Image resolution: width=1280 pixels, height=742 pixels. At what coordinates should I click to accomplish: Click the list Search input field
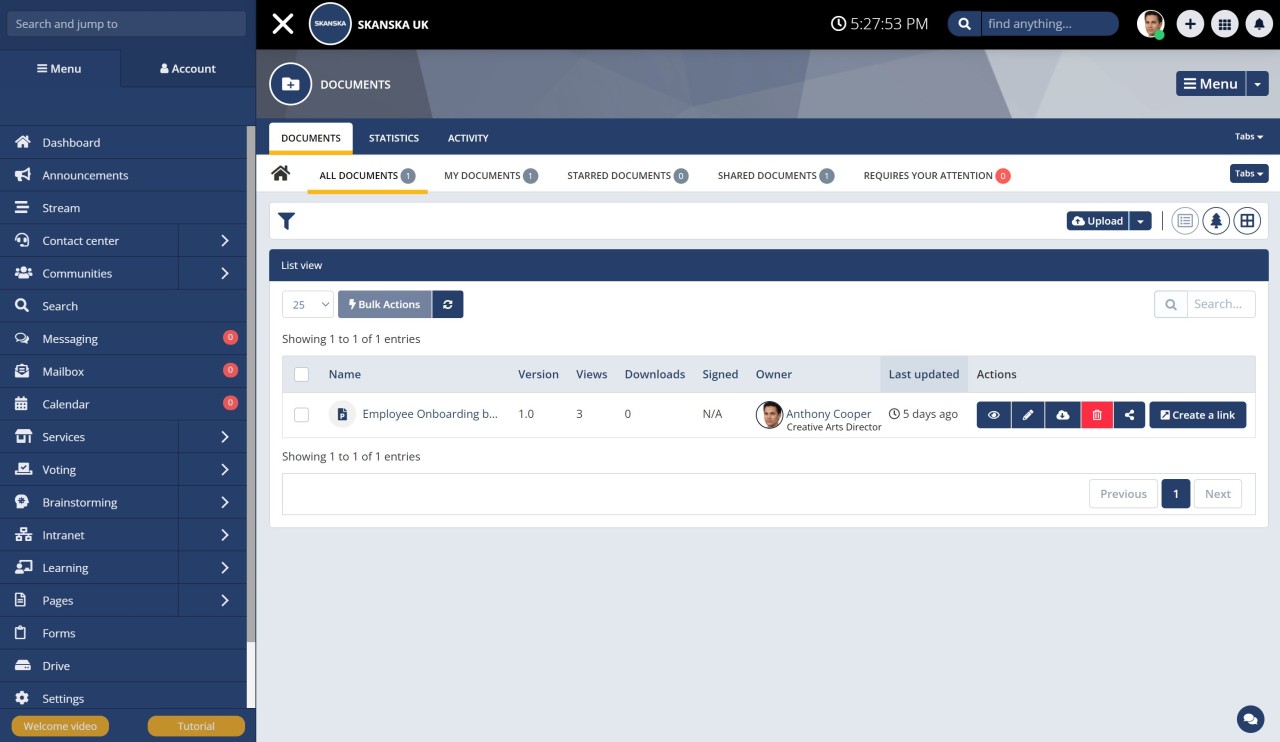tap(1220, 304)
